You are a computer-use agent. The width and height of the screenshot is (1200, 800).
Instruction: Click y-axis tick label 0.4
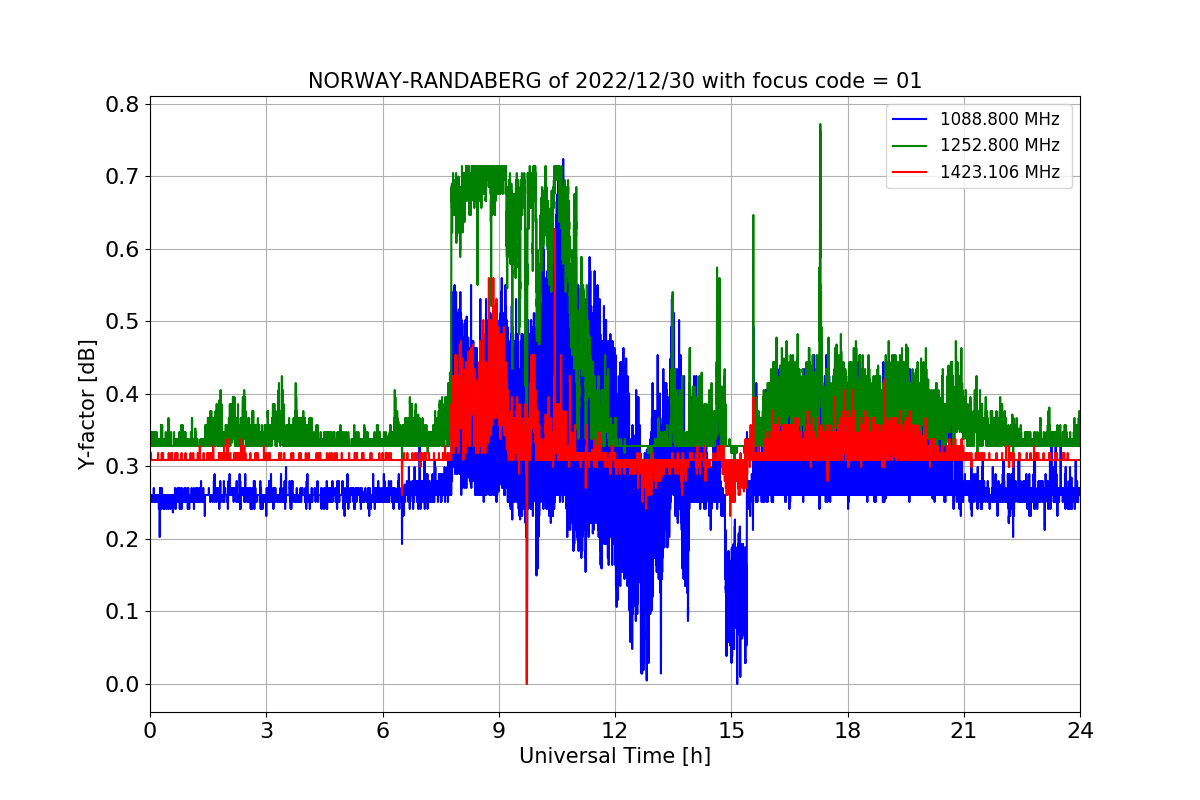click(122, 395)
